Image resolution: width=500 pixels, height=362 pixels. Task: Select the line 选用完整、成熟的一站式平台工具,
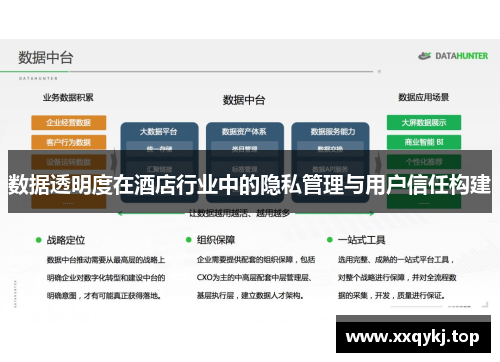click(396, 260)
